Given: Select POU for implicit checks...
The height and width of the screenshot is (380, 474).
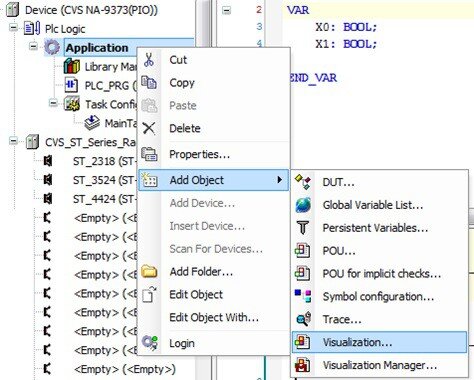Looking at the screenshot, I should pos(379,274).
